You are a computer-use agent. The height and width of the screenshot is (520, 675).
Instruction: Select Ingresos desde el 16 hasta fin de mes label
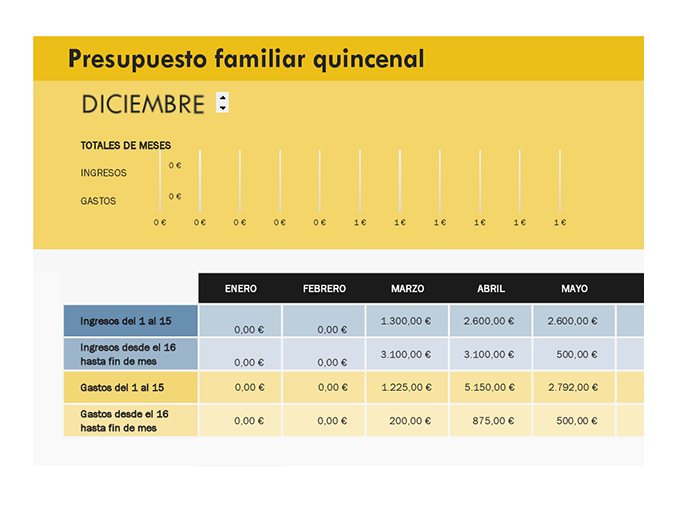pyautogui.click(x=131, y=354)
